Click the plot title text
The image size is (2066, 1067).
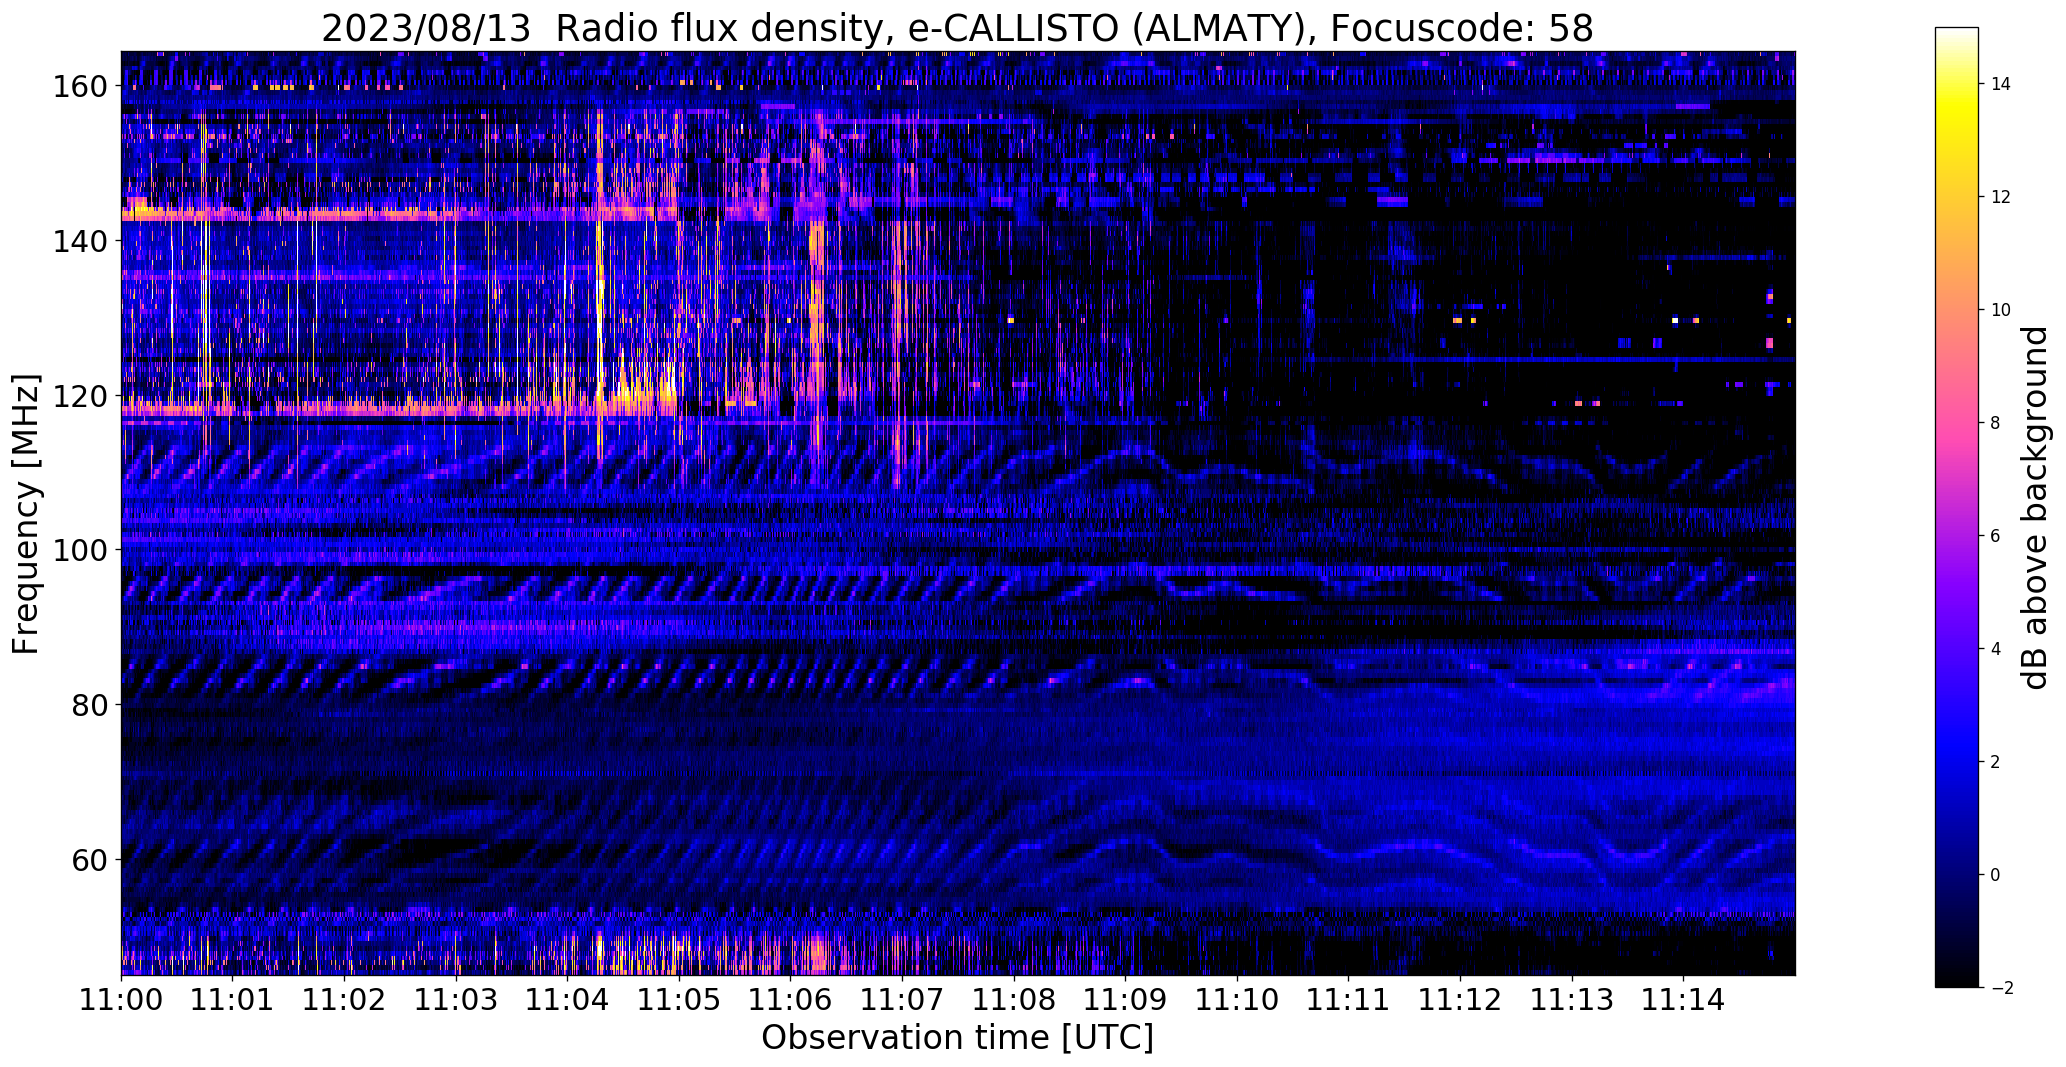(957, 28)
